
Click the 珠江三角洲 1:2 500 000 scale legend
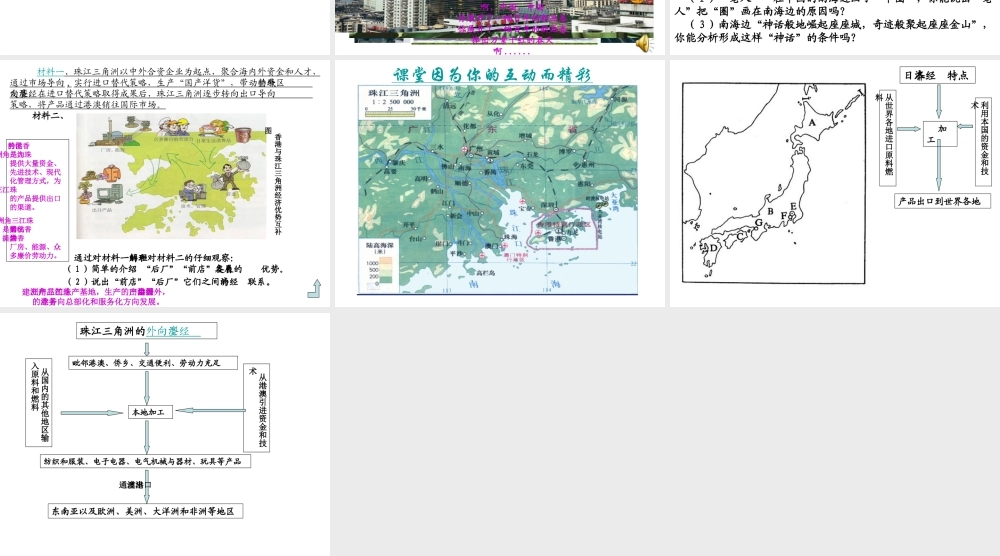pos(394,102)
